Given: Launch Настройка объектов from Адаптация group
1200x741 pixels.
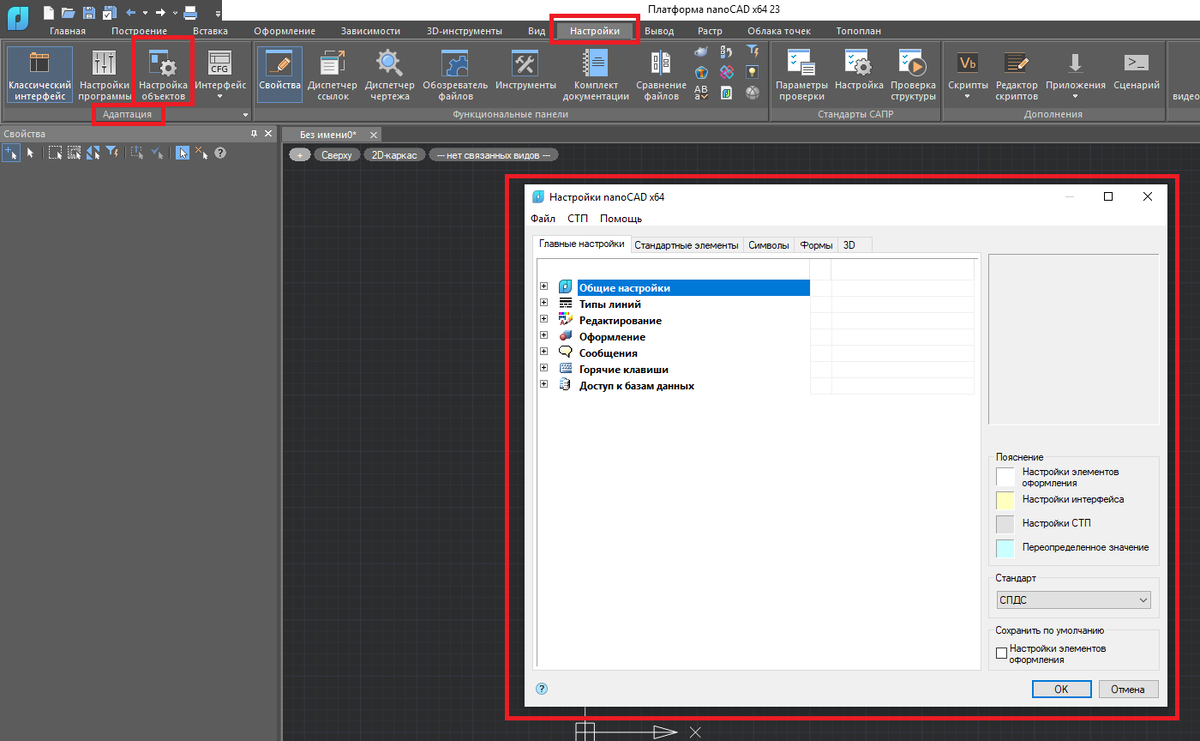Looking at the screenshot, I should click(x=163, y=75).
